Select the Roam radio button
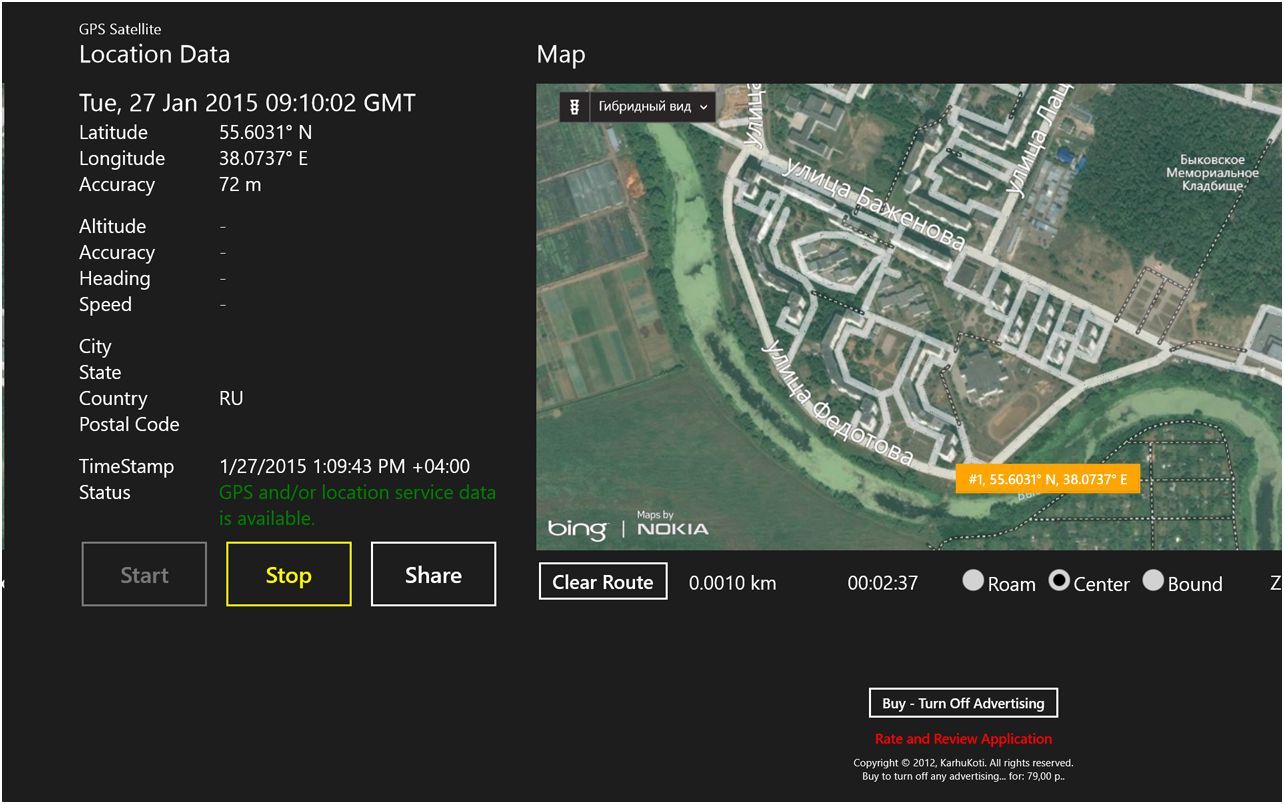1284x804 pixels. click(973, 581)
